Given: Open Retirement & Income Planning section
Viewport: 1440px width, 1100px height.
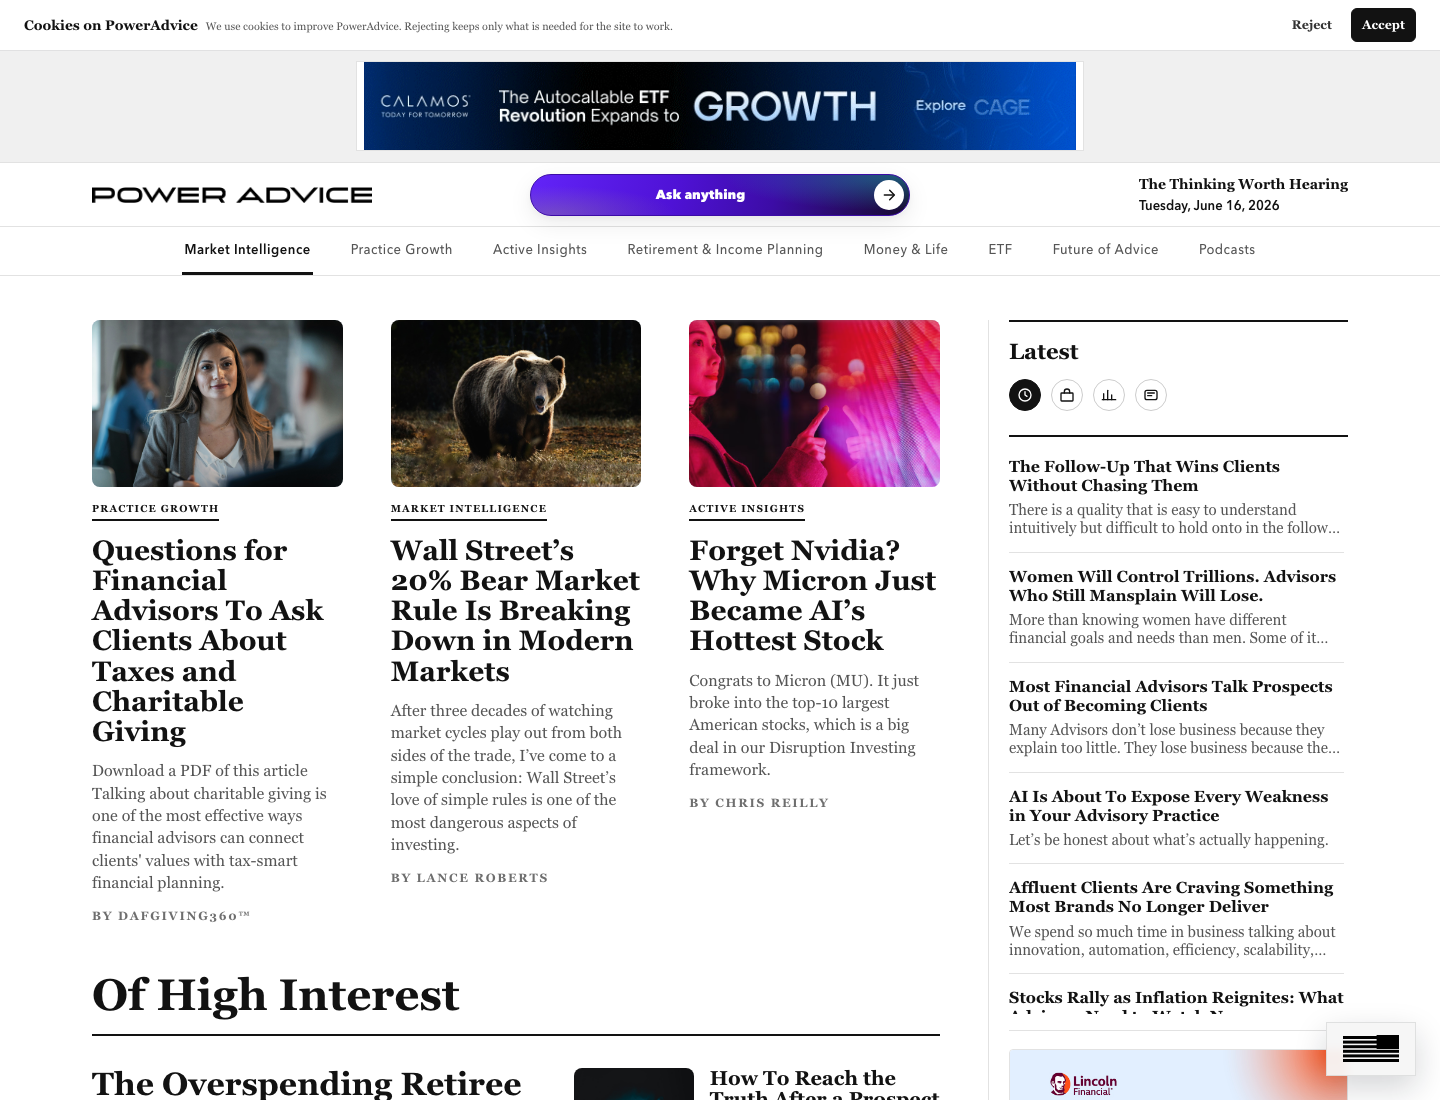Looking at the screenshot, I should tap(725, 250).
